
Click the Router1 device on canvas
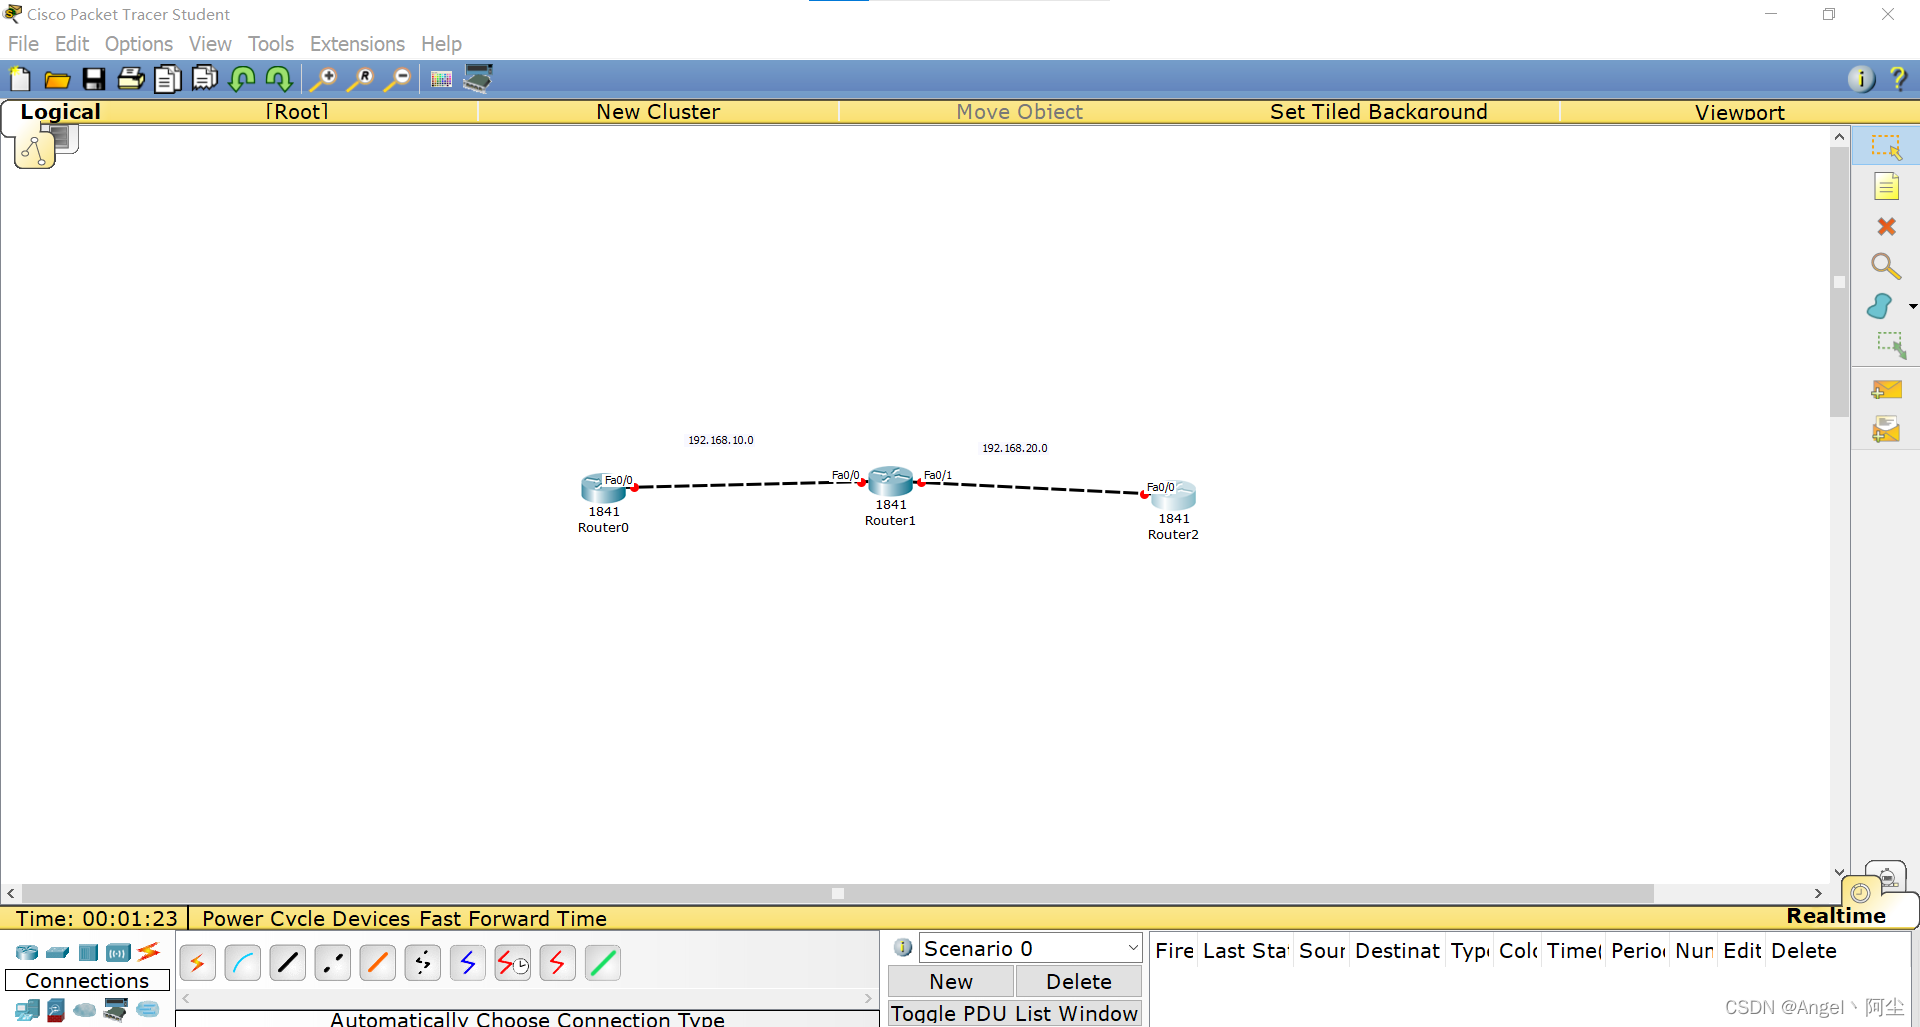(890, 482)
